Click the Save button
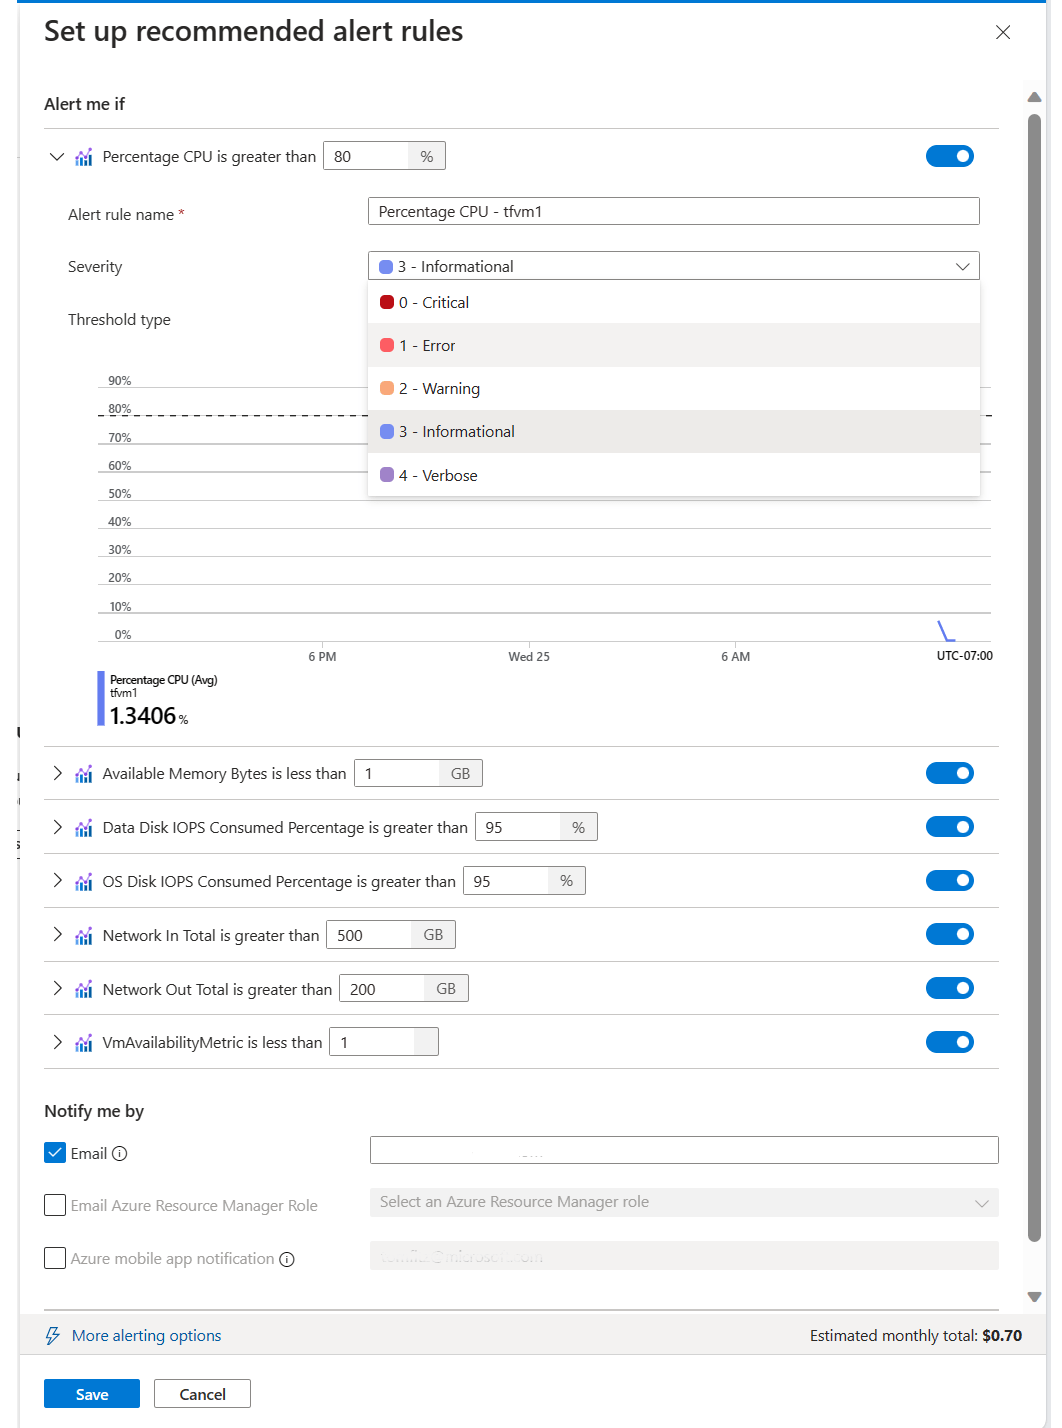The image size is (1062, 1428). point(91,1393)
